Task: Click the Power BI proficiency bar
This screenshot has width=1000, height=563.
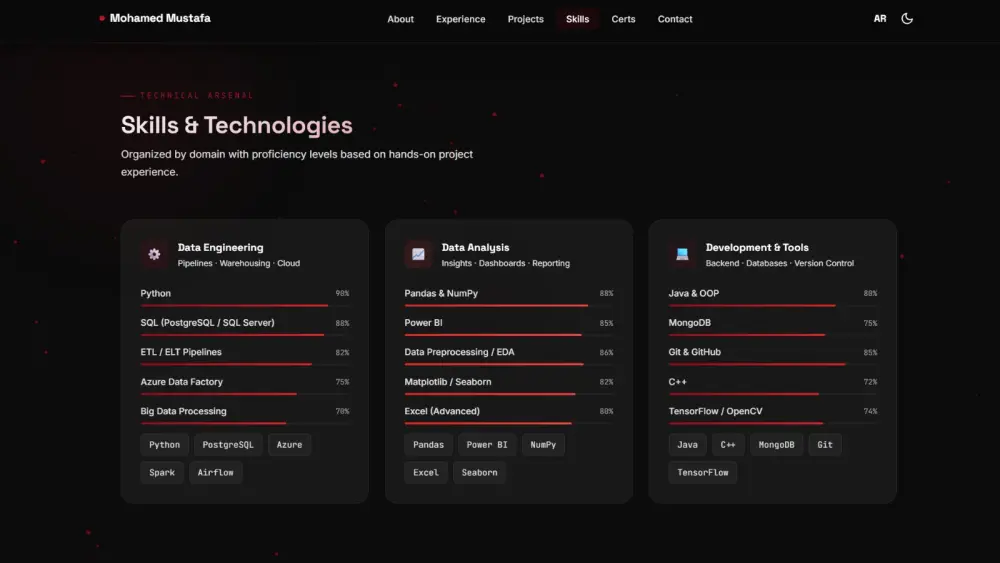Action: (508, 335)
